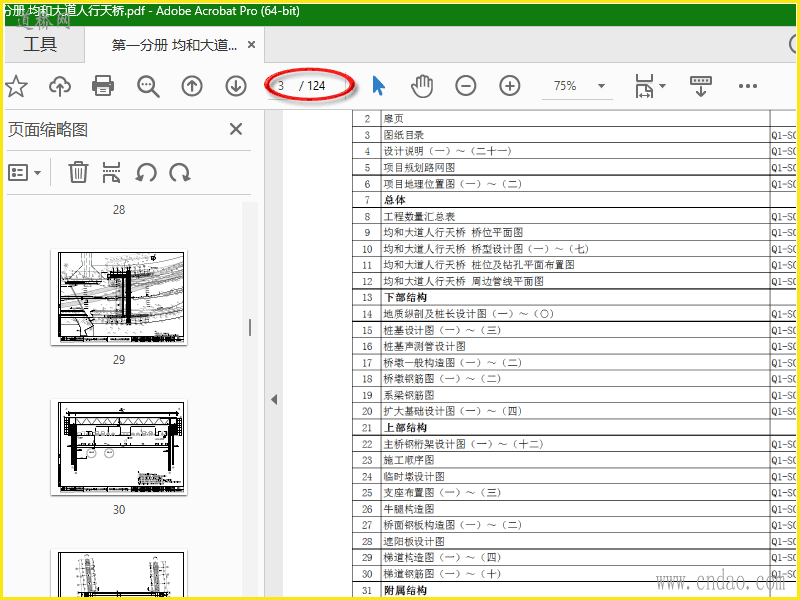The image size is (800, 600).
Task: Click heading 下部结构
Action: pyautogui.click(x=405, y=297)
